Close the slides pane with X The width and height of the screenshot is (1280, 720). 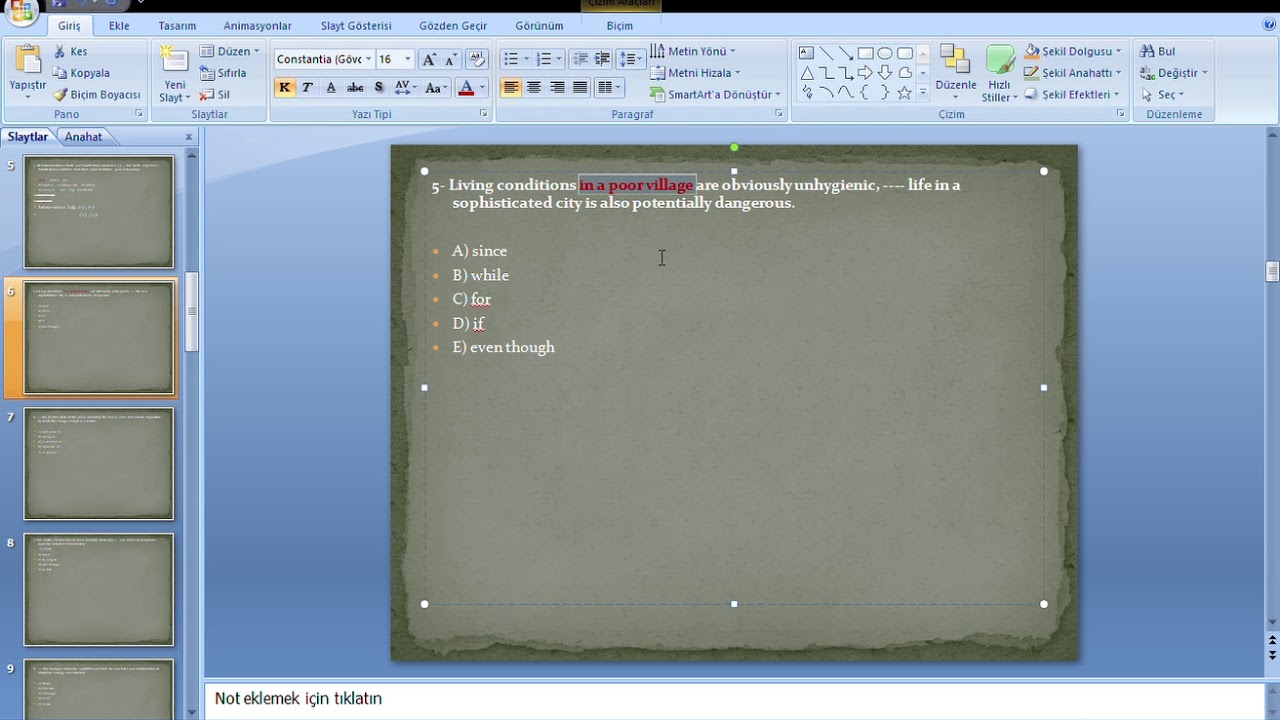[x=189, y=137]
